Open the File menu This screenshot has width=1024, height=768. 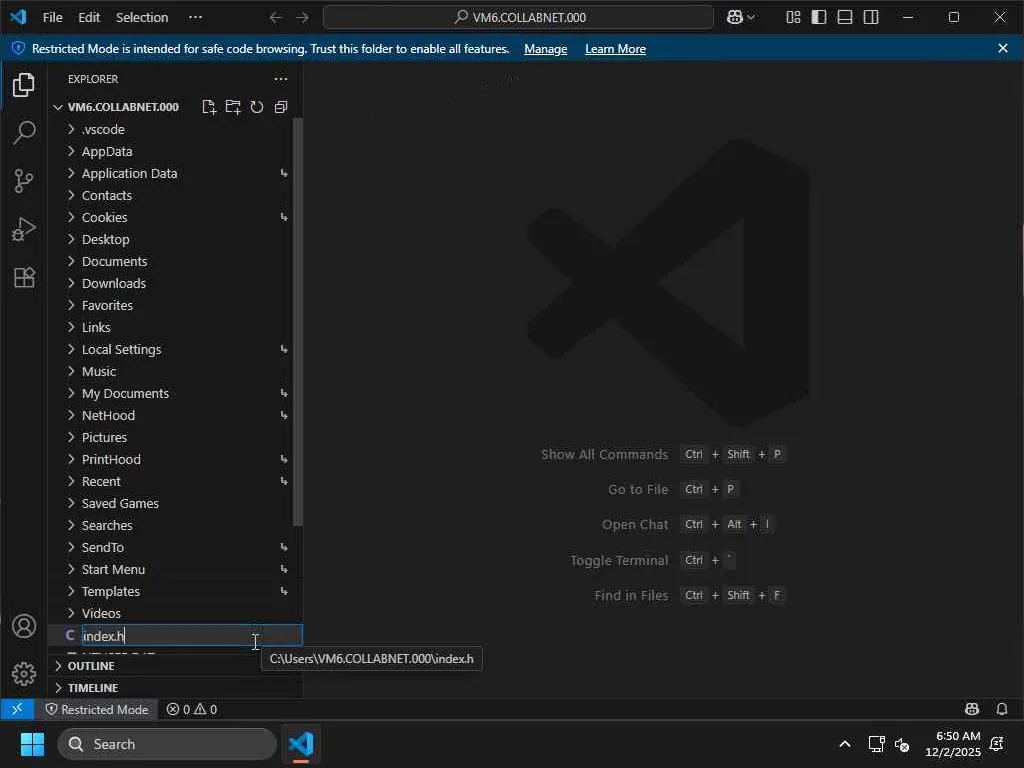[x=52, y=18]
